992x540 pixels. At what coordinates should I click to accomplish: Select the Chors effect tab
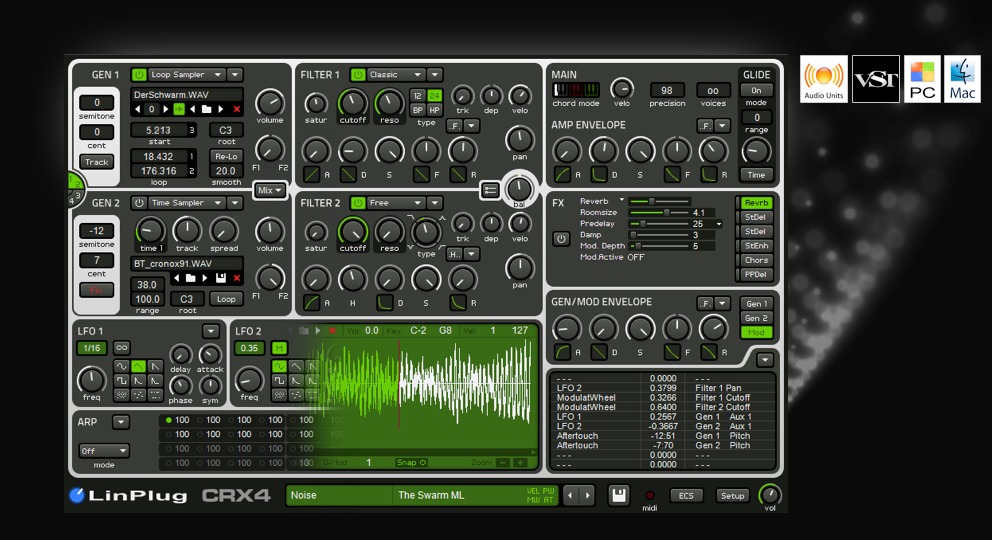coord(756,260)
